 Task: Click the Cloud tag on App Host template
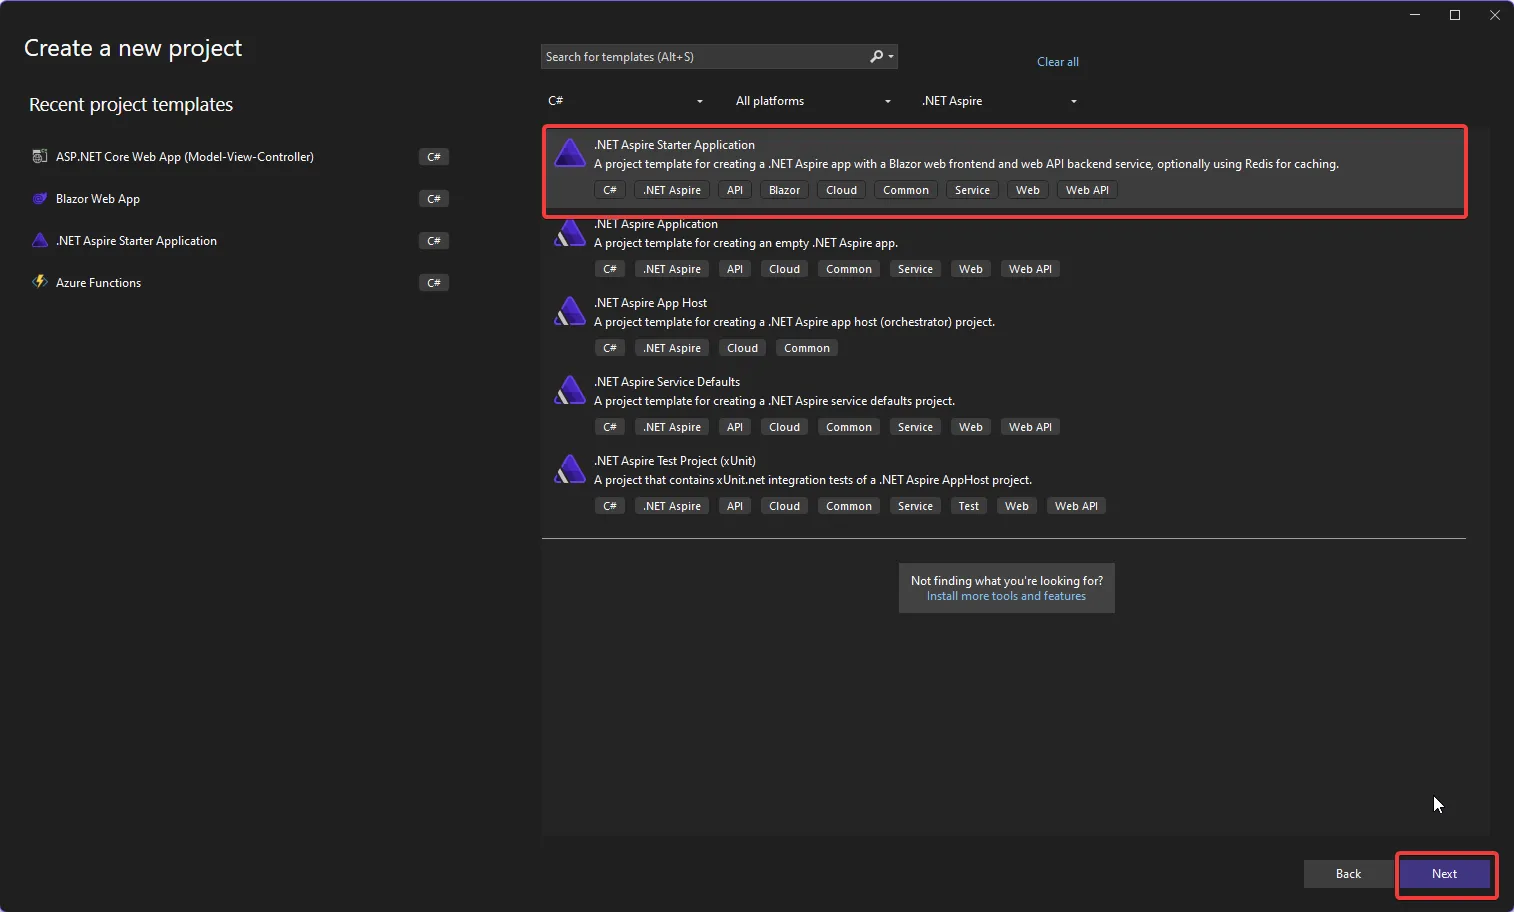point(742,348)
